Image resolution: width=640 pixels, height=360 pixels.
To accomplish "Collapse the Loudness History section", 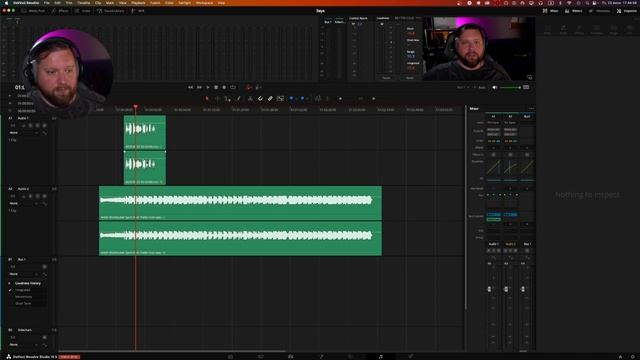I will 9,283.
